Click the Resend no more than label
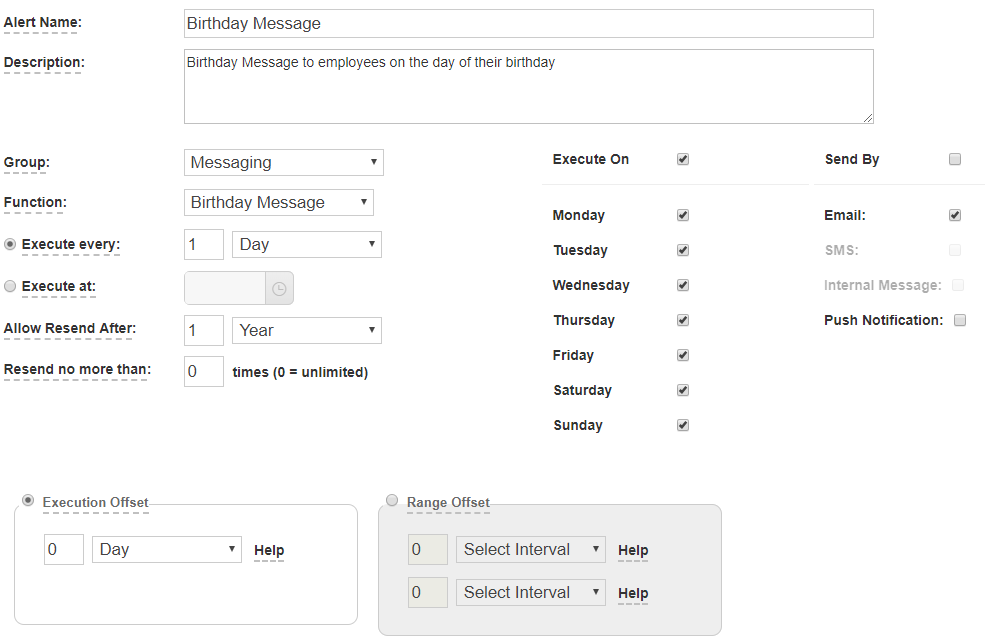This screenshot has width=985, height=642. click(x=77, y=369)
